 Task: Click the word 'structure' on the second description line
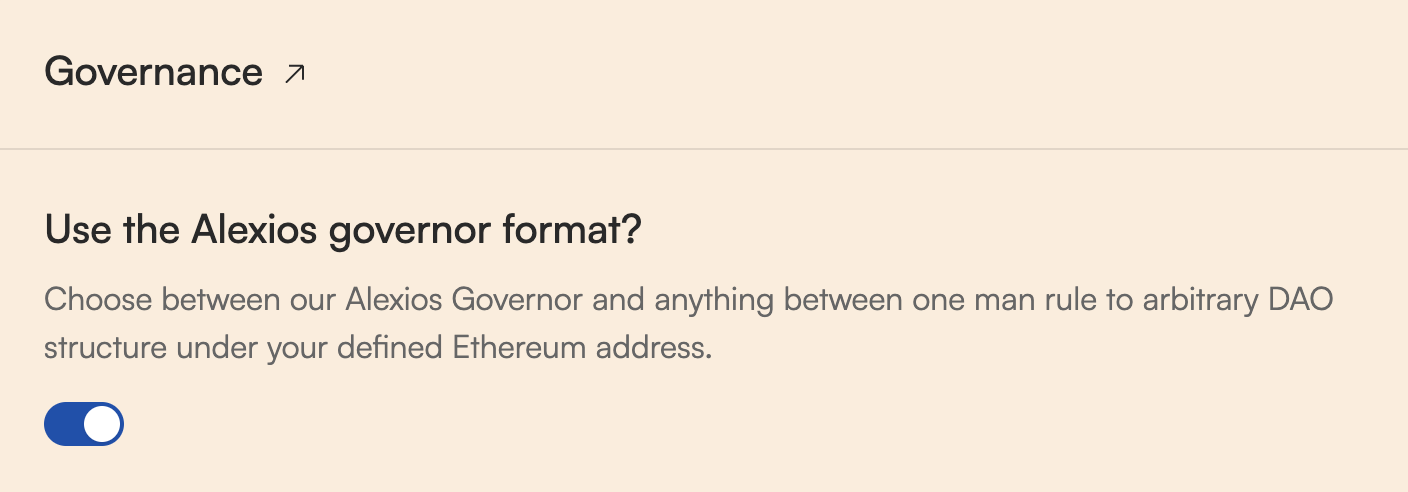tap(103, 349)
